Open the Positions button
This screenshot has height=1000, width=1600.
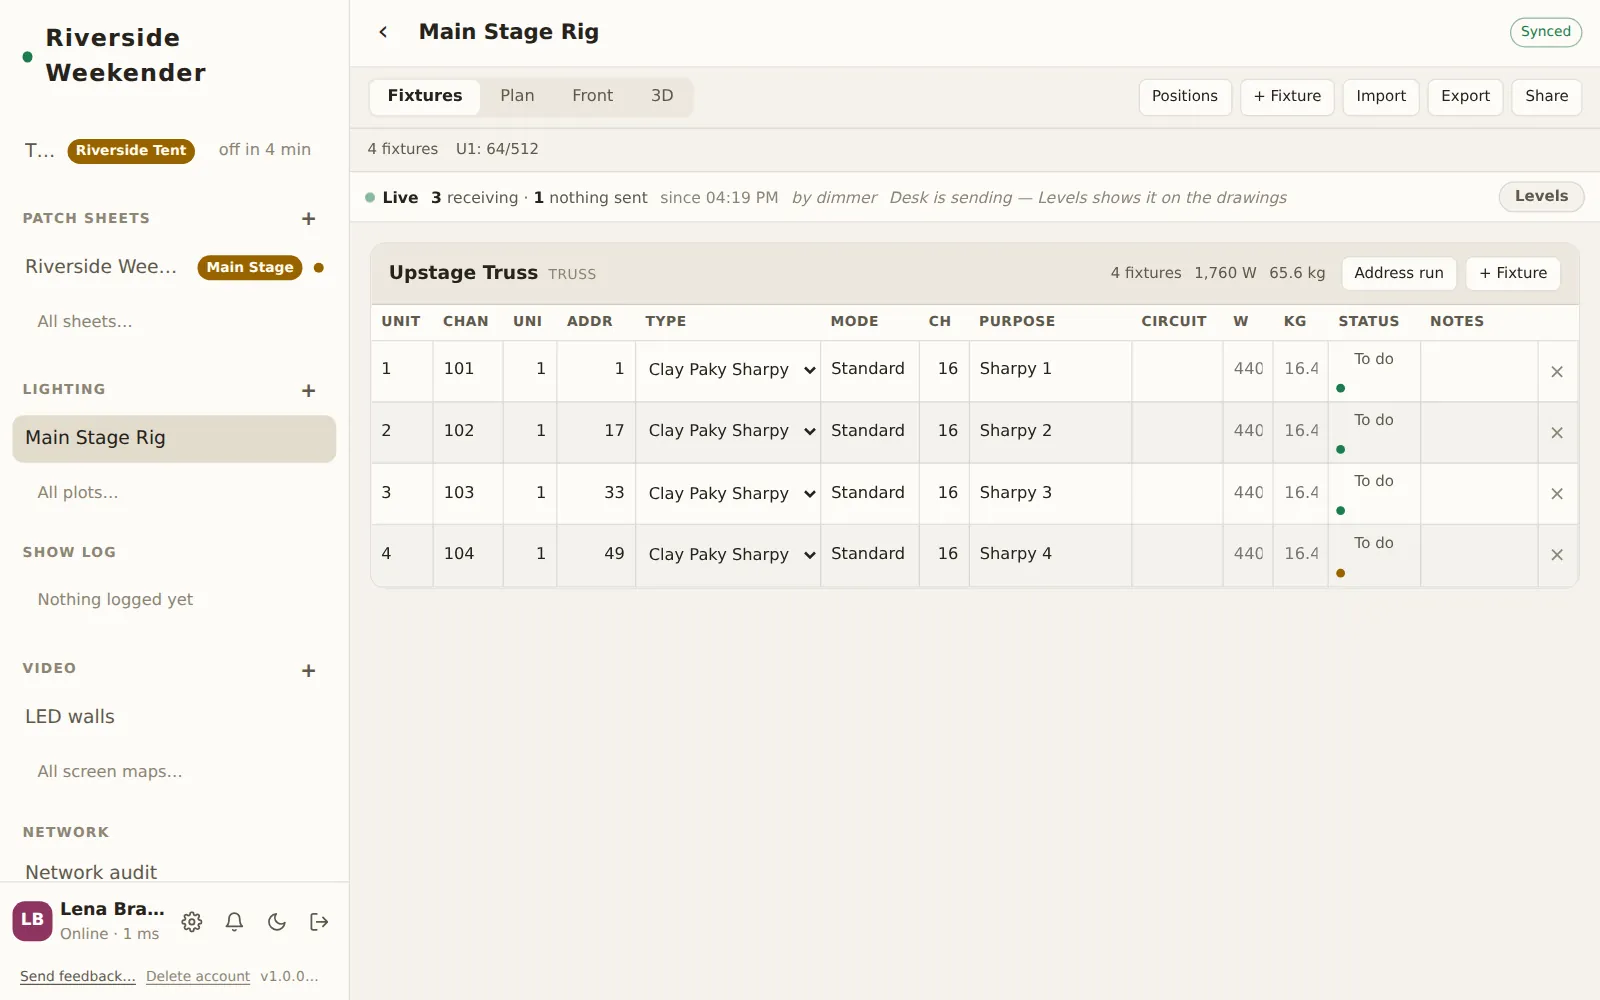[1185, 97]
